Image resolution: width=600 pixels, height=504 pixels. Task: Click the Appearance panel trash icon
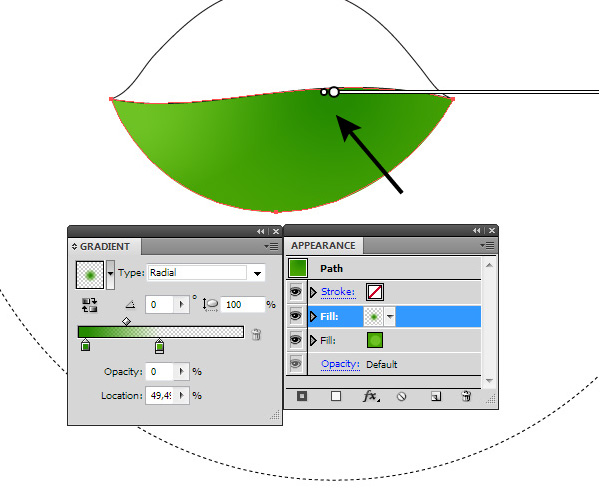click(465, 397)
